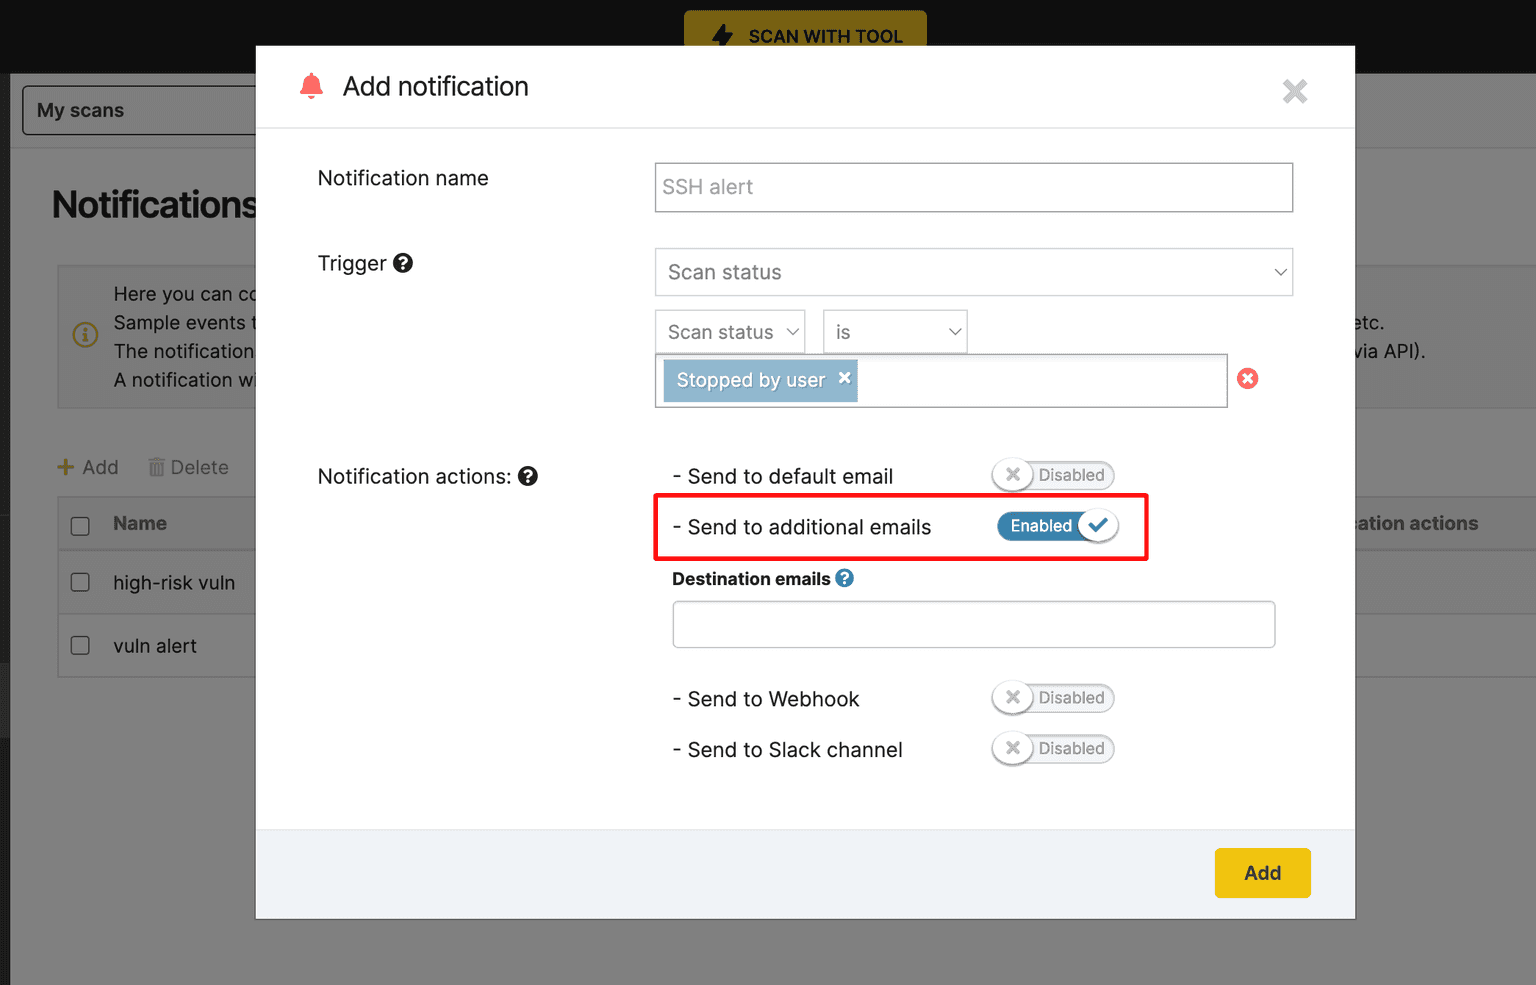Enable the Send to default email toggle
This screenshot has height=985, width=1536.
[1052, 475]
